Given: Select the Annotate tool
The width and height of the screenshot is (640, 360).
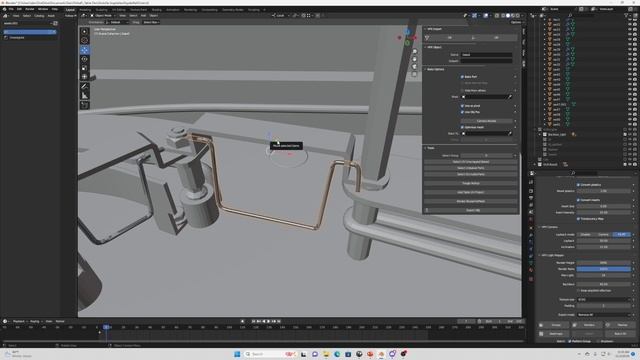Looking at the screenshot, I should tap(84, 87).
